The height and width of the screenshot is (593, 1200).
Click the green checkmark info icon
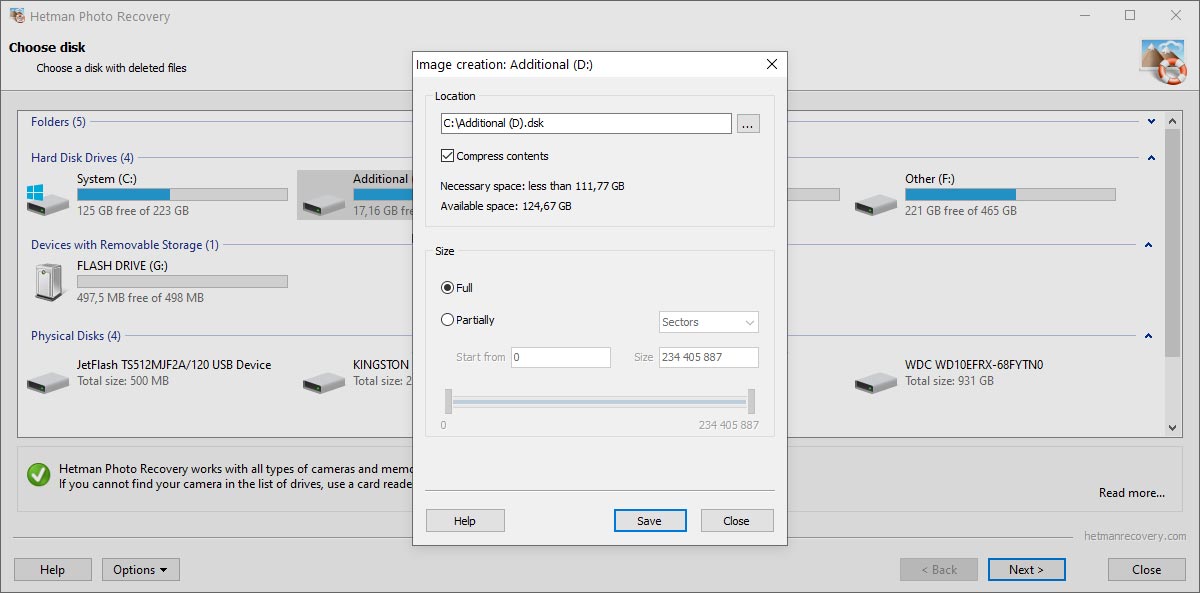(39, 475)
